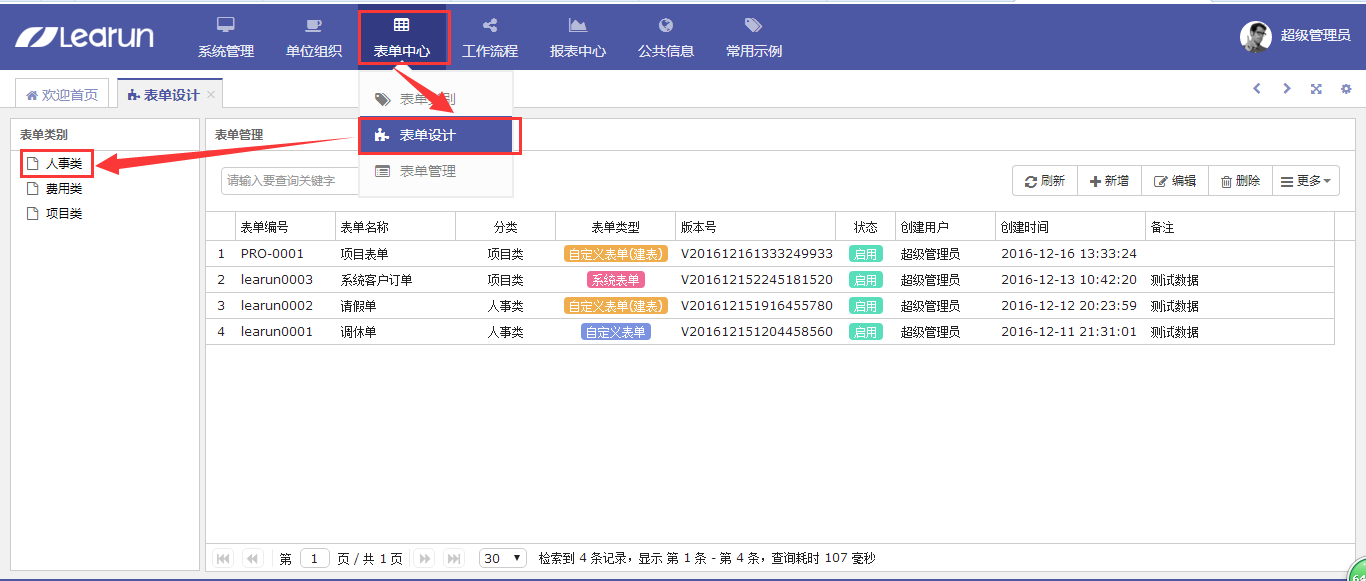Switch to the 欢迎首页 tab
The image size is (1366, 581).
(x=62, y=95)
